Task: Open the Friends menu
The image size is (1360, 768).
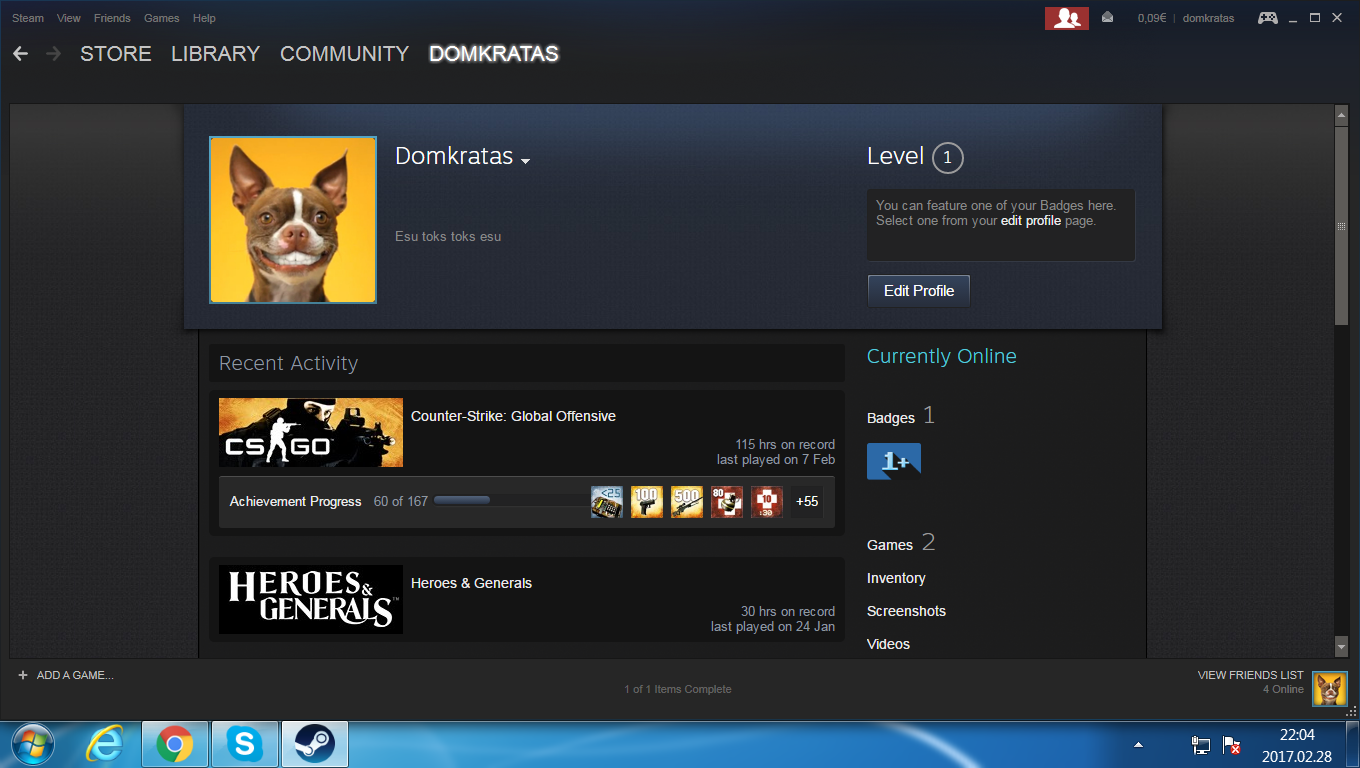Action: 112,18
